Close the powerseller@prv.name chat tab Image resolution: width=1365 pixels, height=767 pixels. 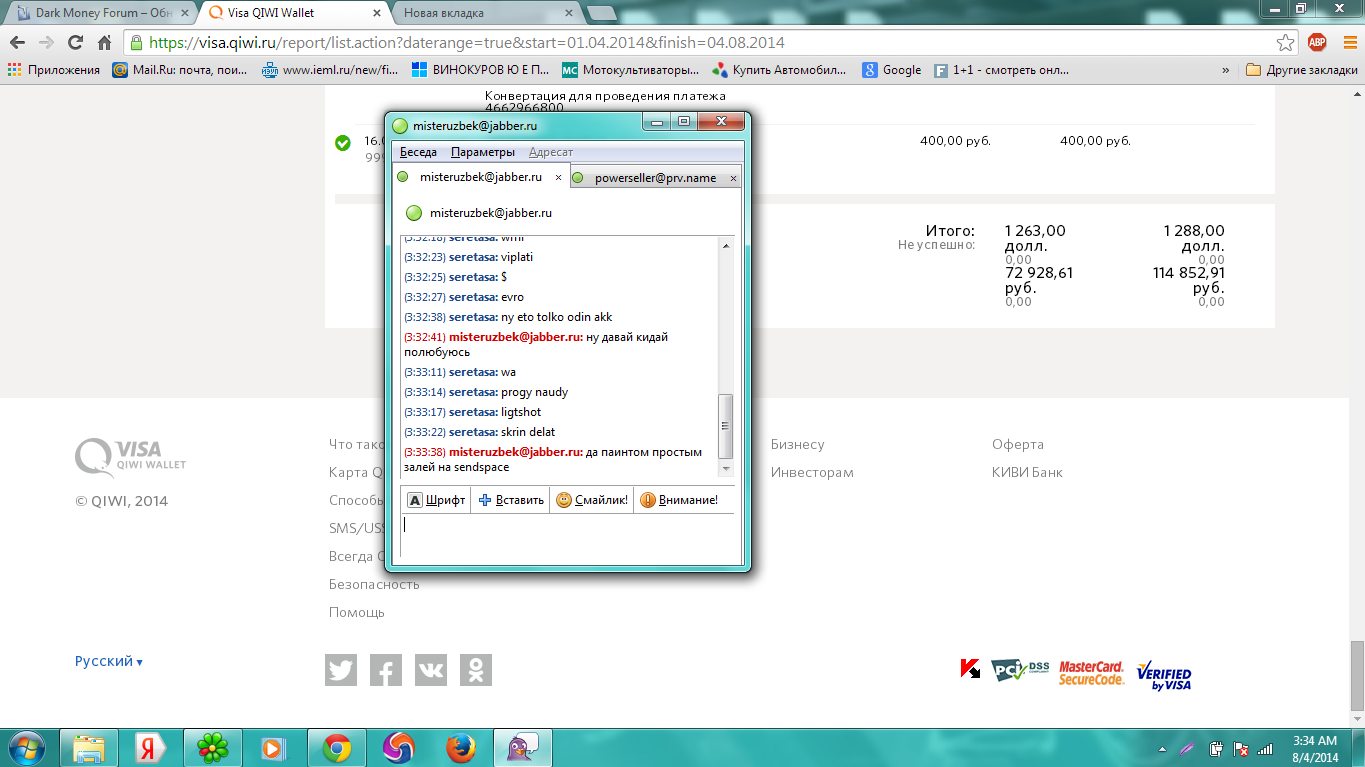[x=733, y=179]
